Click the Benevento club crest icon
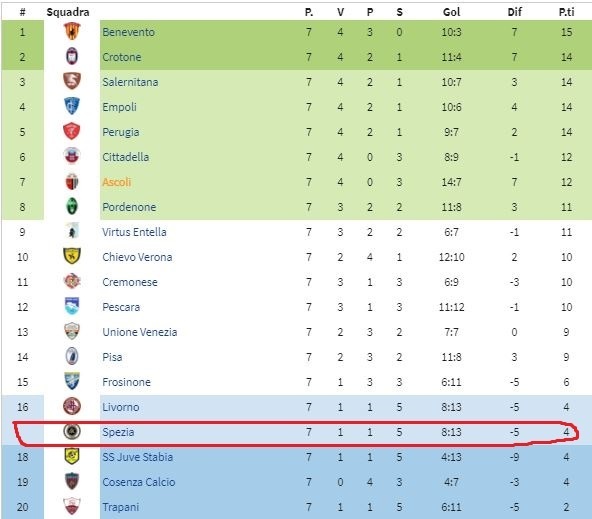This screenshot has width=592, height=519. [x=72, y=31]
